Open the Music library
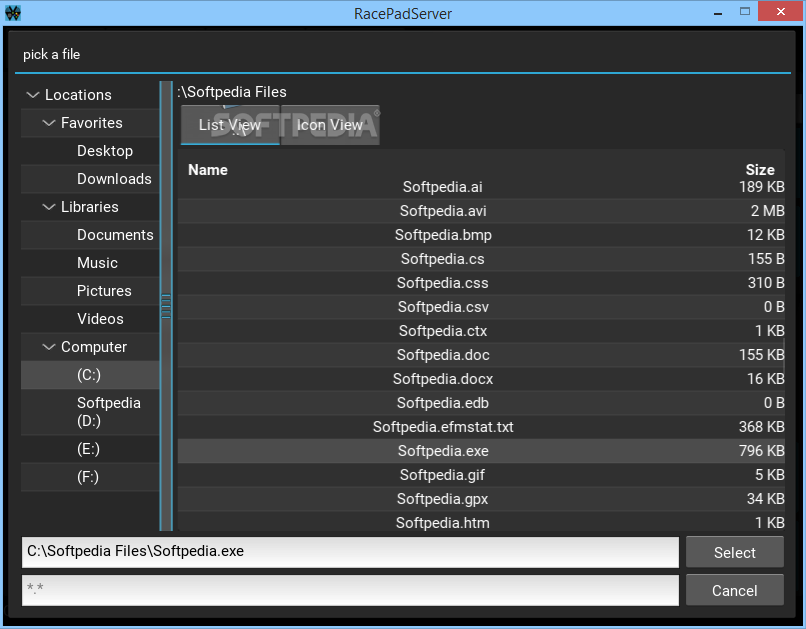 click(x=97, y=263)
